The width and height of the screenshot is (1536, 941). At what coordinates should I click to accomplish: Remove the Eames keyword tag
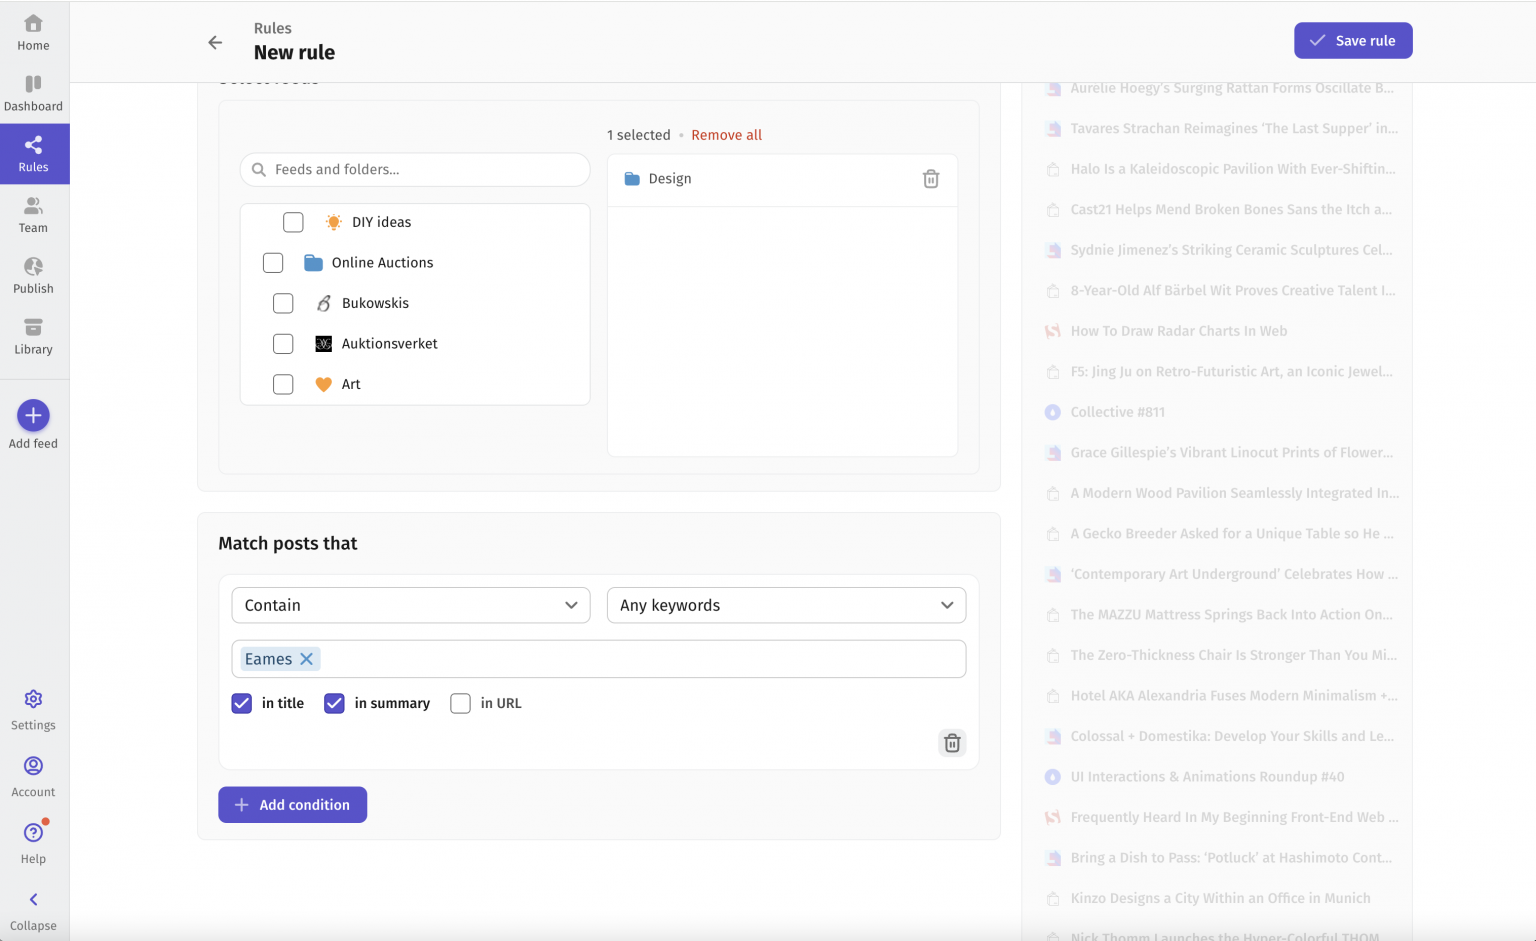click(307, 658)
